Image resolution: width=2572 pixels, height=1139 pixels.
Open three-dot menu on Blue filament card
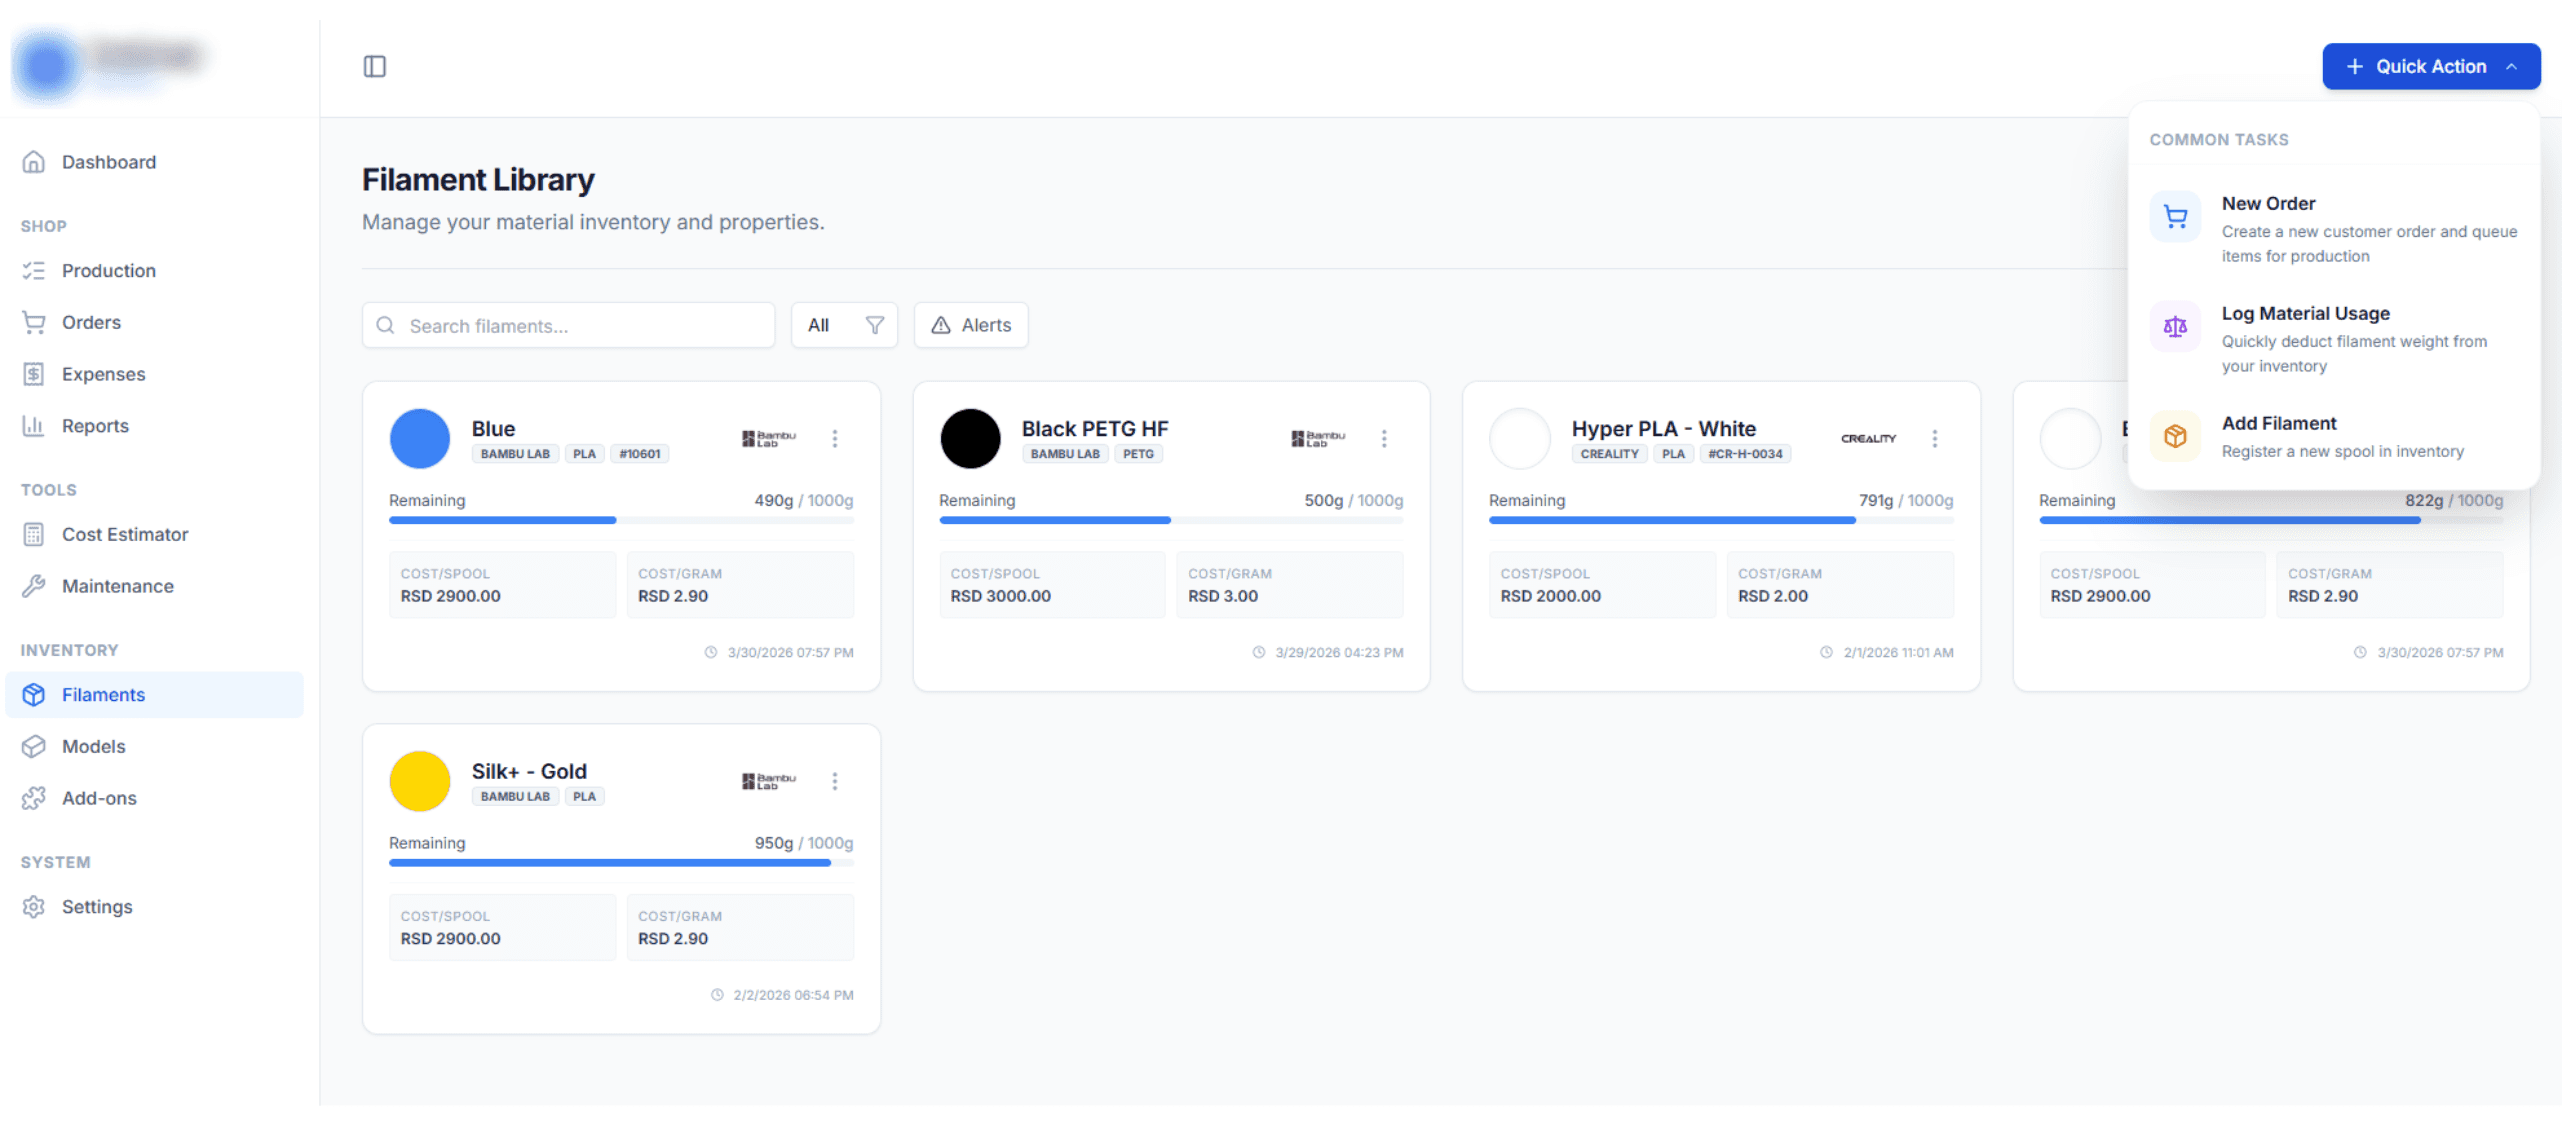click(x=834, y=438)
